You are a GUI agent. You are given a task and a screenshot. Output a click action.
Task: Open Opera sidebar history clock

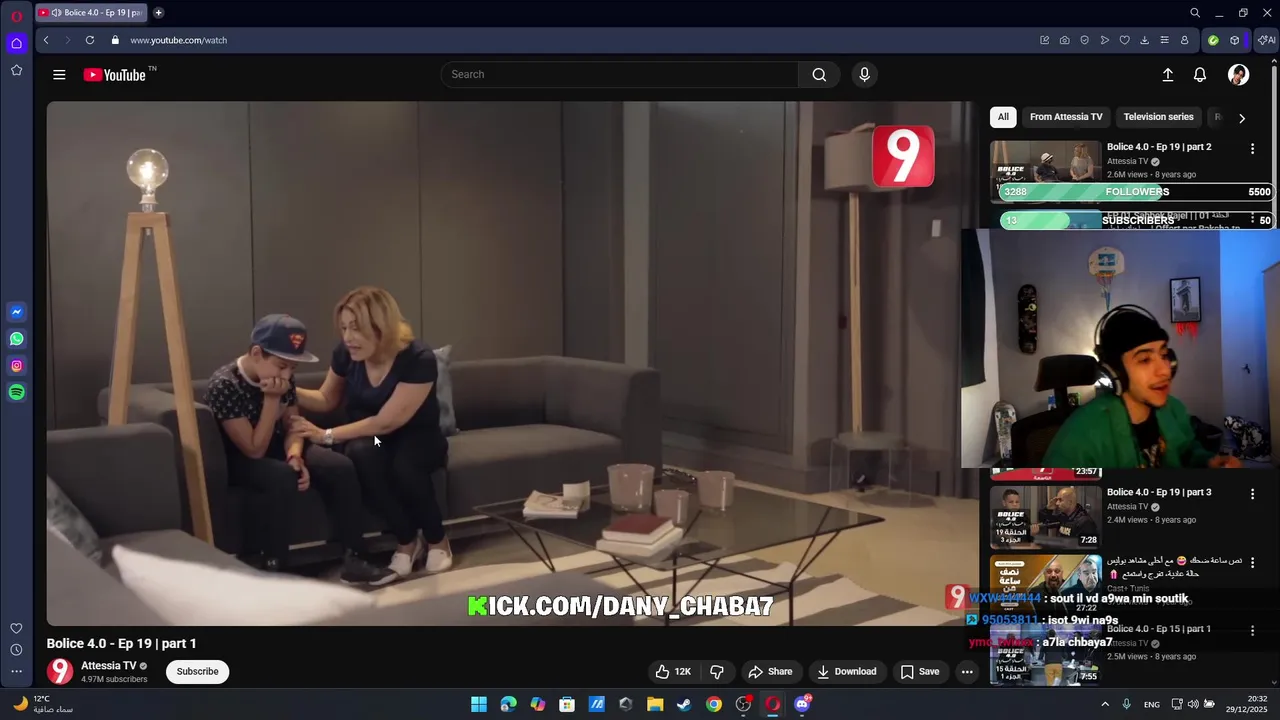tap(16, 650)
